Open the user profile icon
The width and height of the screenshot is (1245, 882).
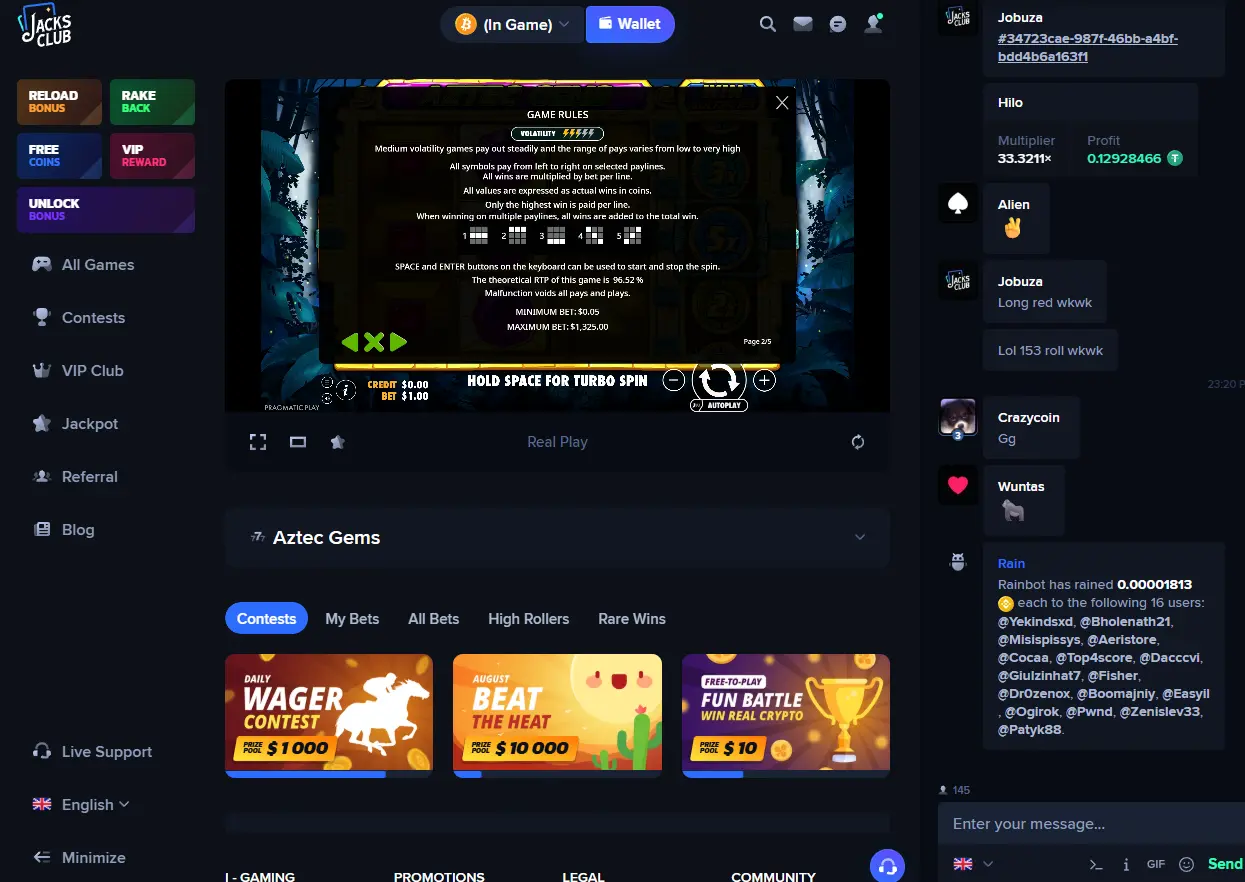[x=874, y=24]
